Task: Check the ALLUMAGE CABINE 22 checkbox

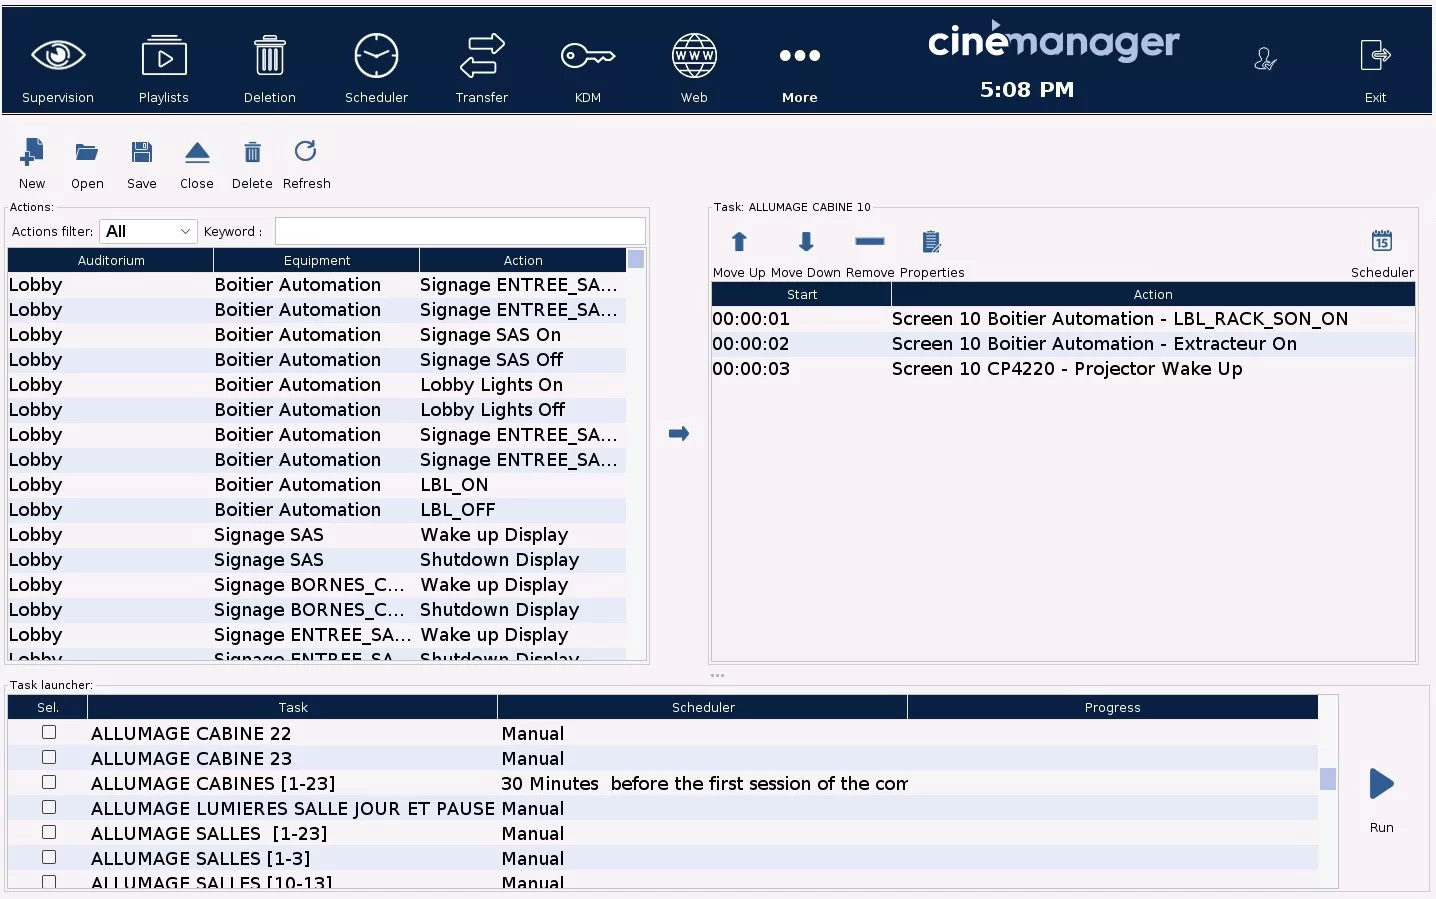Action: pyautogui.click(x=49, y=733)
